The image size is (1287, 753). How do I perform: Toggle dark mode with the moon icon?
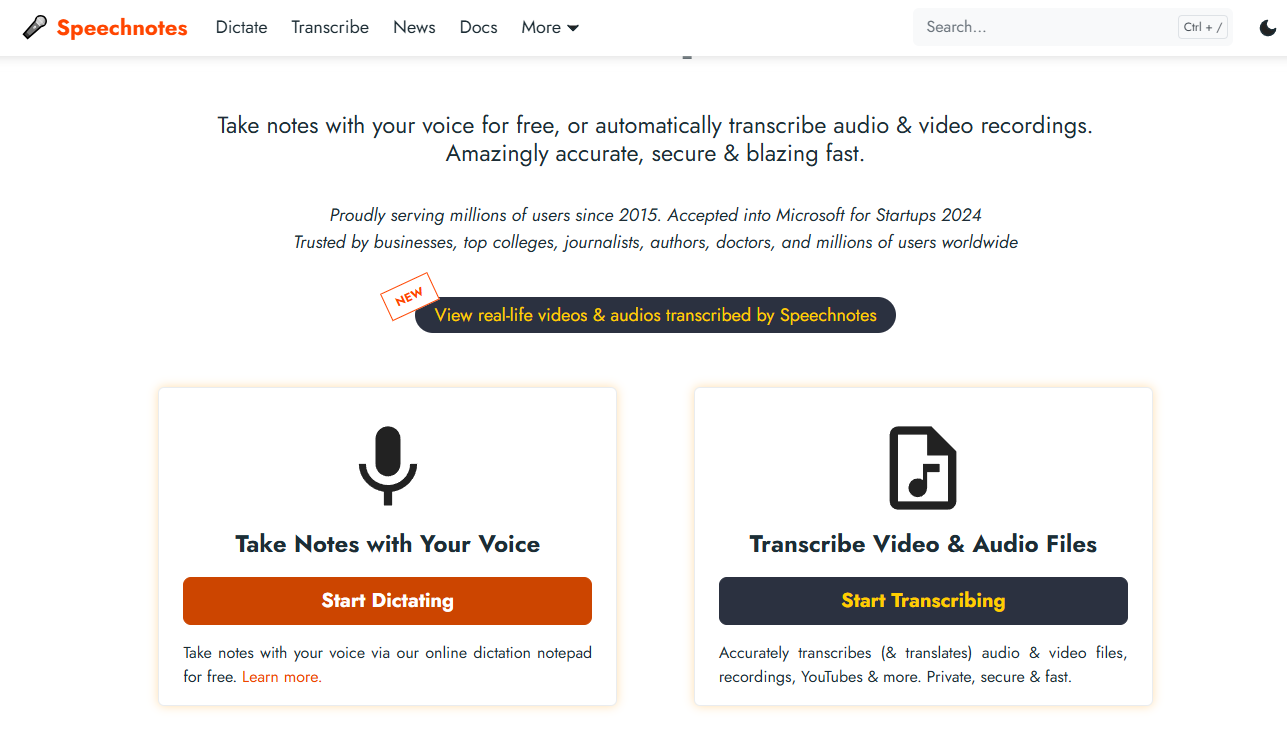pos(1267,28)
